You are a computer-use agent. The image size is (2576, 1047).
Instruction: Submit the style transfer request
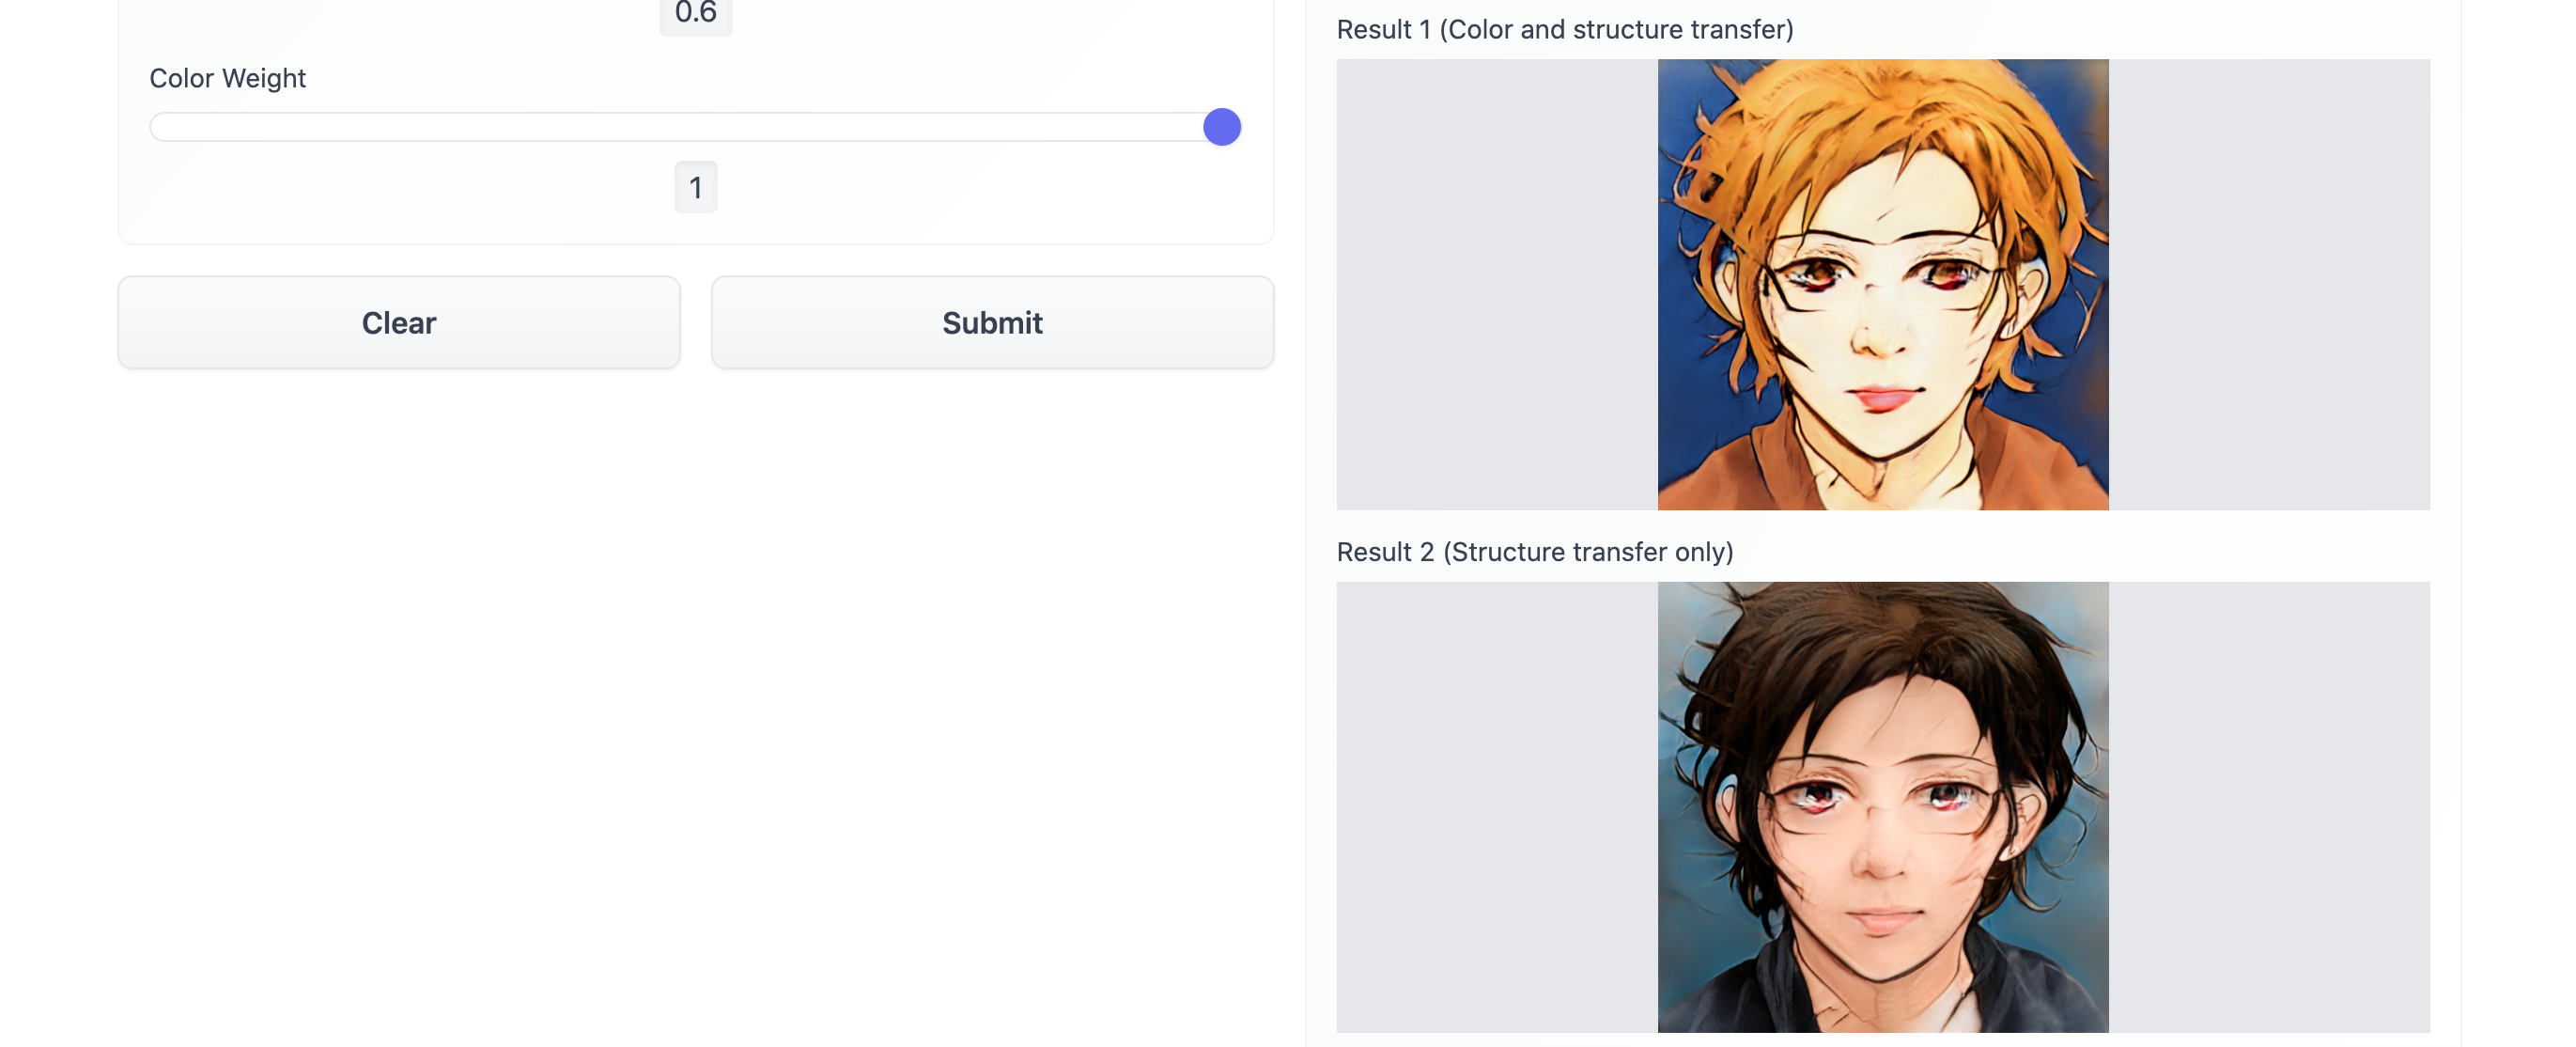coord(992,322)
